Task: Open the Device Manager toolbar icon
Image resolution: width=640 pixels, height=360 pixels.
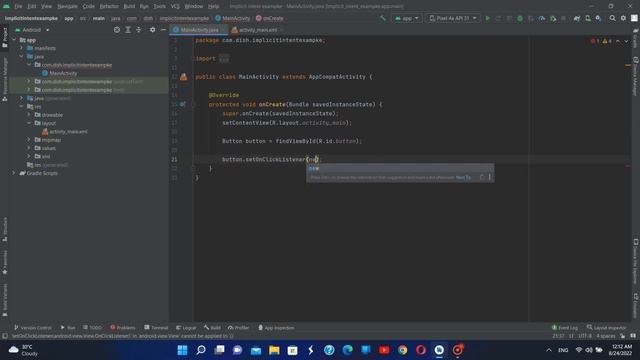Action: coord(588,18)
